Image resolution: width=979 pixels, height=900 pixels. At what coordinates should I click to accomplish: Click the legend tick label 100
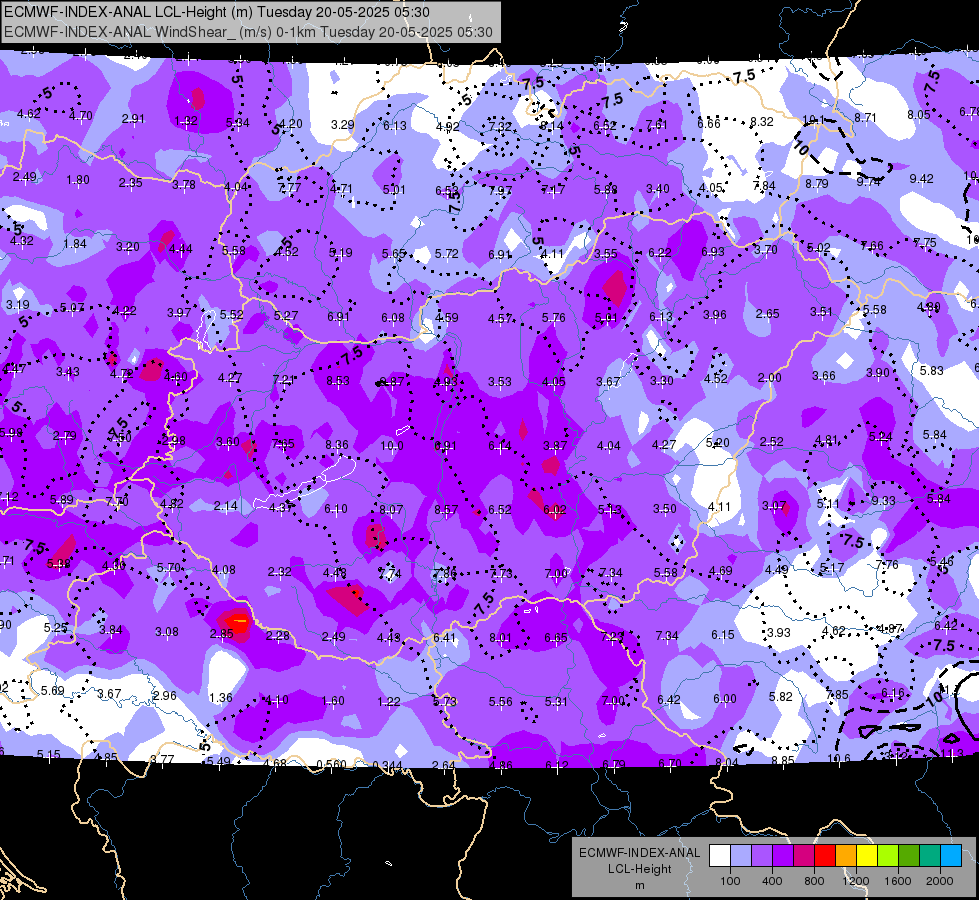click(x=730, y=881)
